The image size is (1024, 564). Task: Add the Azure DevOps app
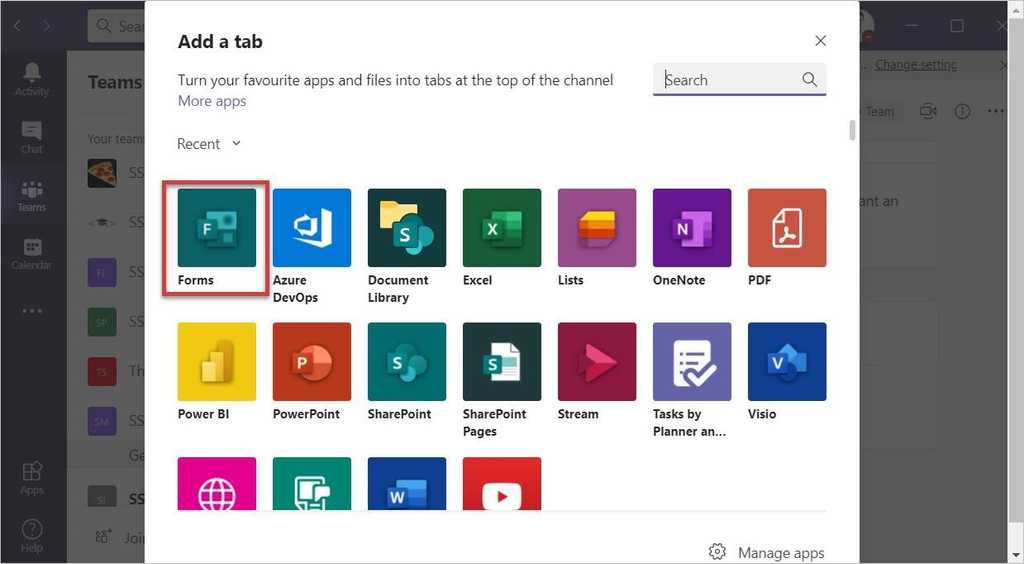(311, 228)
